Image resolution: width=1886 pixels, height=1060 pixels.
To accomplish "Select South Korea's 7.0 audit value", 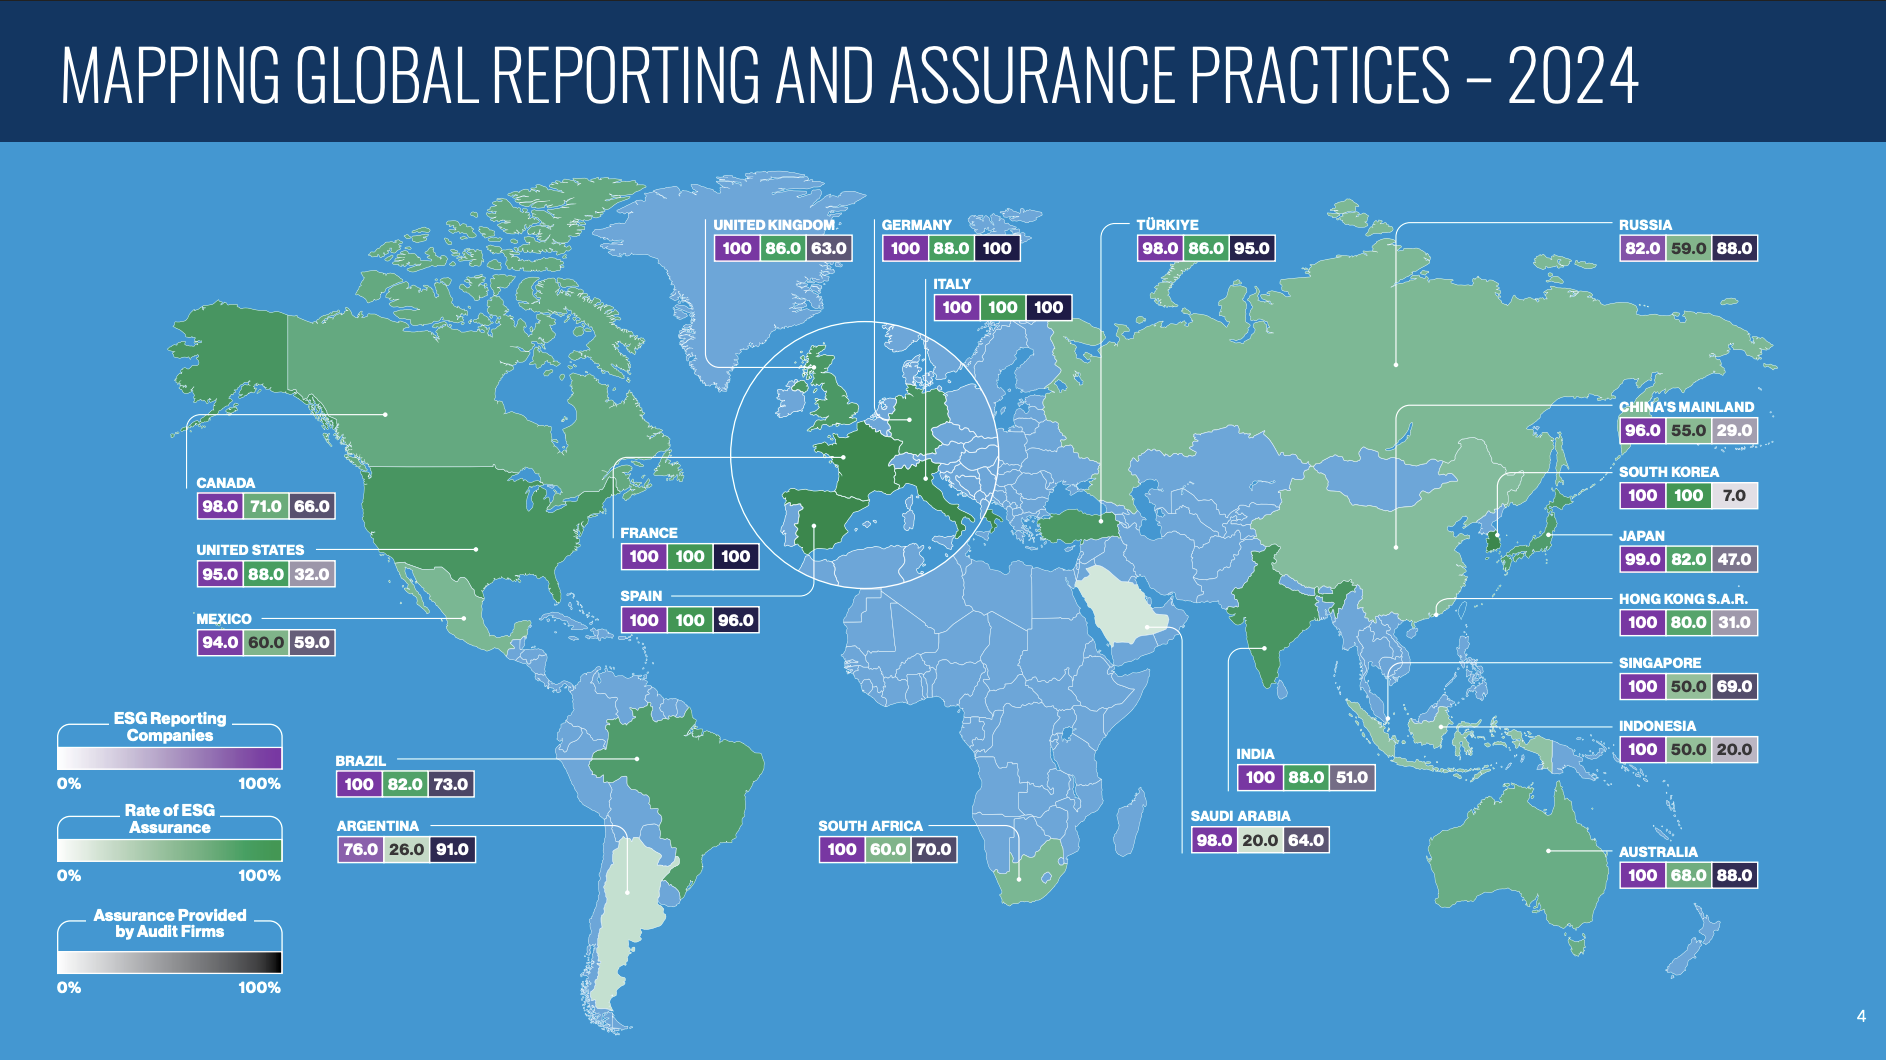I will [x=1734, y=495].
